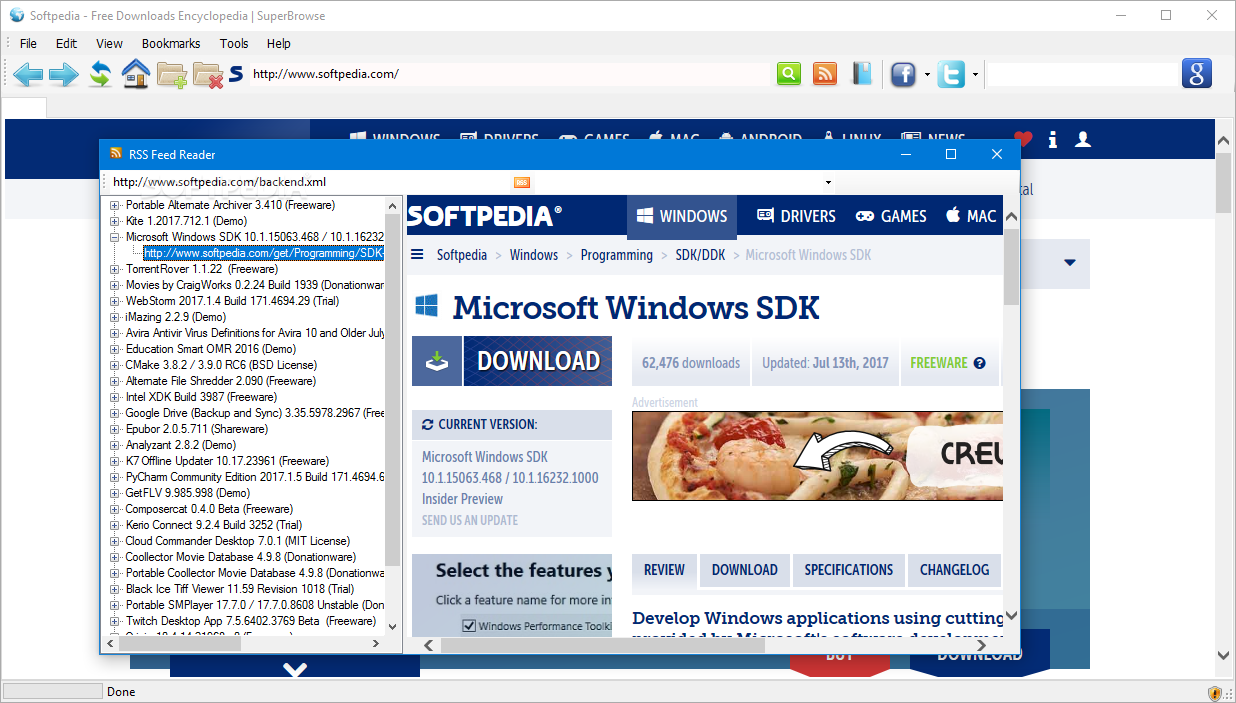Screen dimensions: 1236x703
Task: Open the Programming breadcrumb link
Action: coord(616,255)
